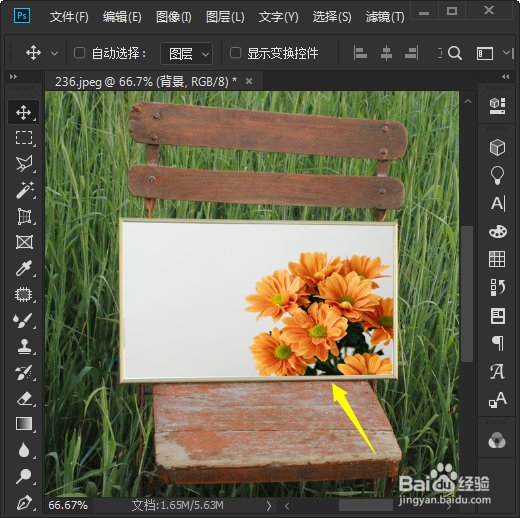Select the Eraser tool
This screenshot has width=520, height=518.
24,399
